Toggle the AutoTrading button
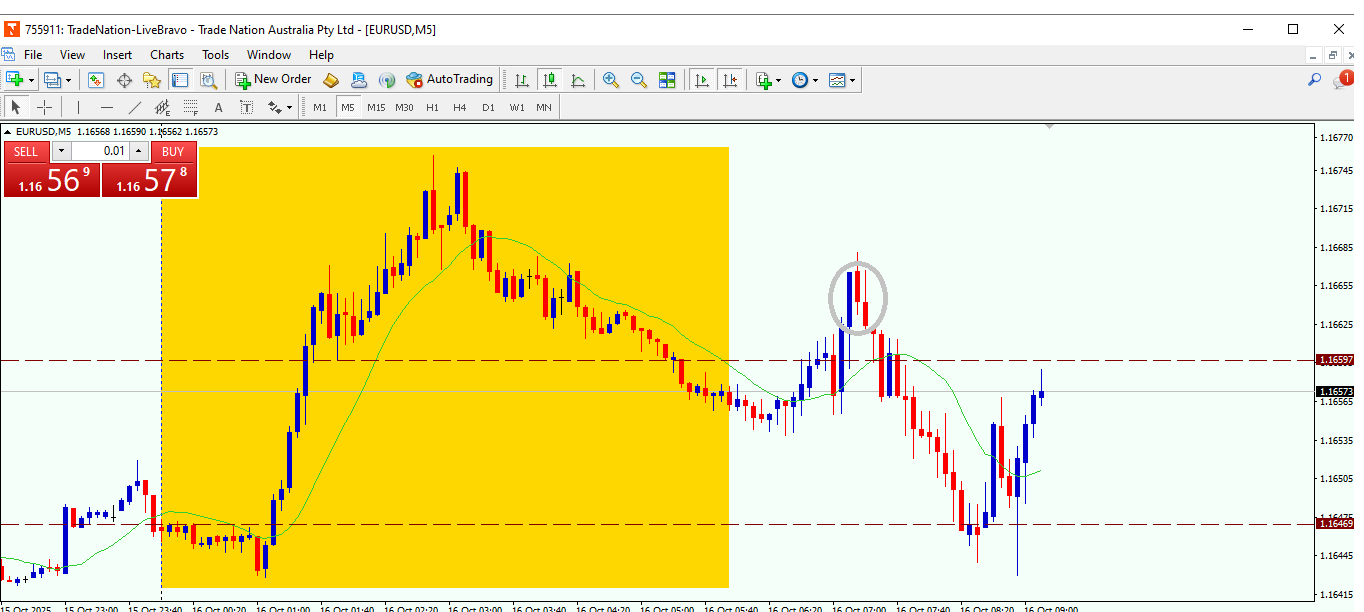This screenshot has width=1364, height=612. point(450,80)
